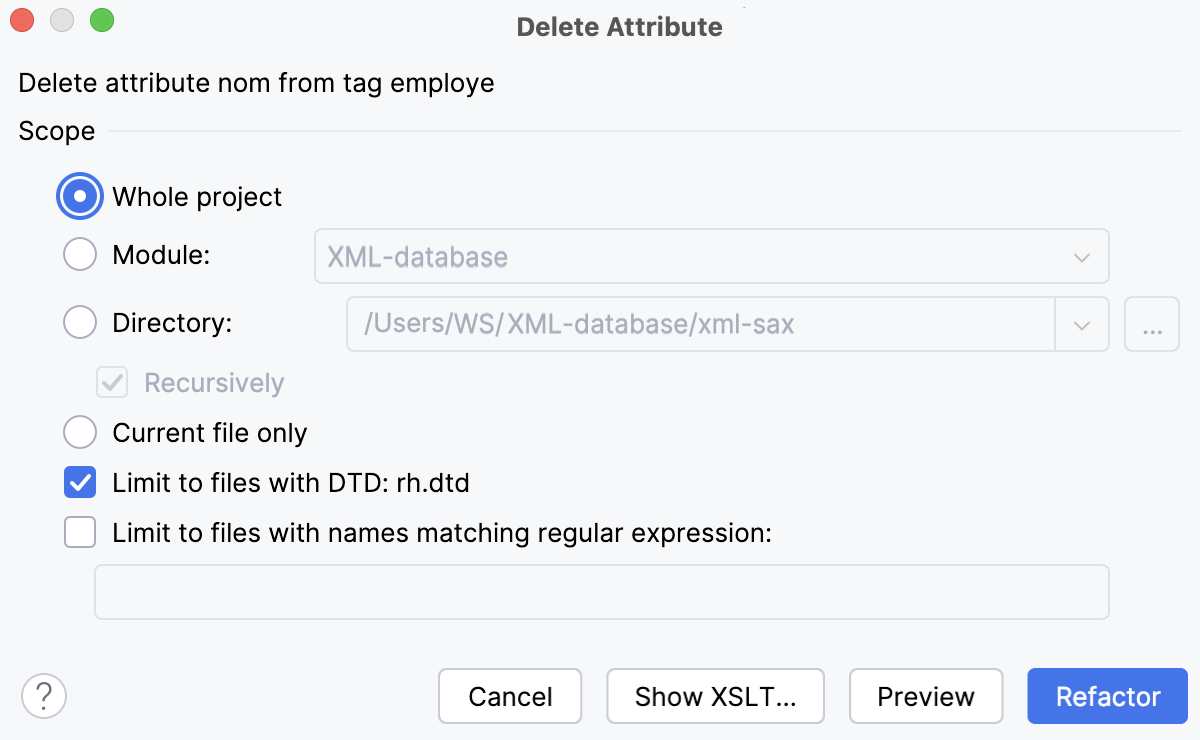
Task: Open the XML-database module dropdown
Action: pos(712,256)
